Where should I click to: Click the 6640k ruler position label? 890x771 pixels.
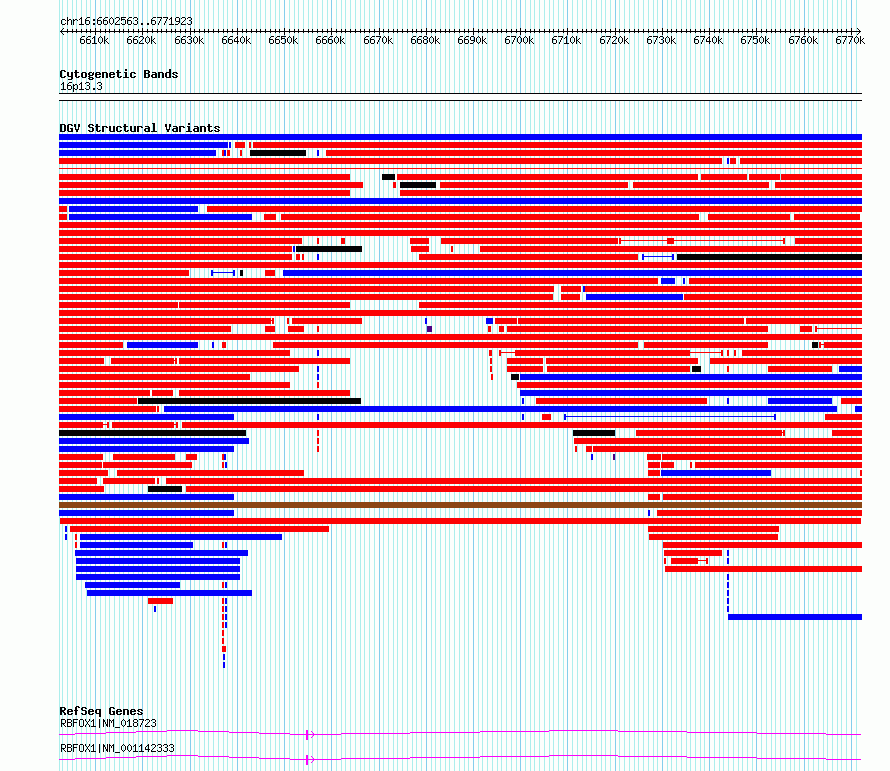click(236, 40)
